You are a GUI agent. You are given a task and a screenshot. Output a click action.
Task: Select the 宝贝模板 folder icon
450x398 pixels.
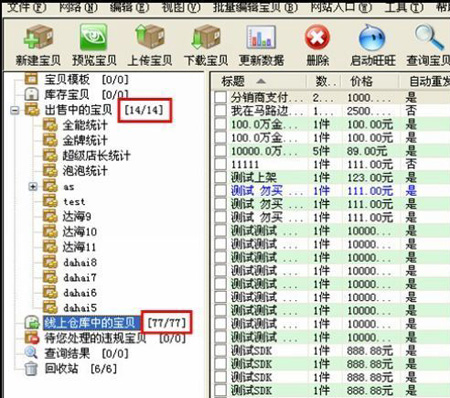(x=31, y=79)
